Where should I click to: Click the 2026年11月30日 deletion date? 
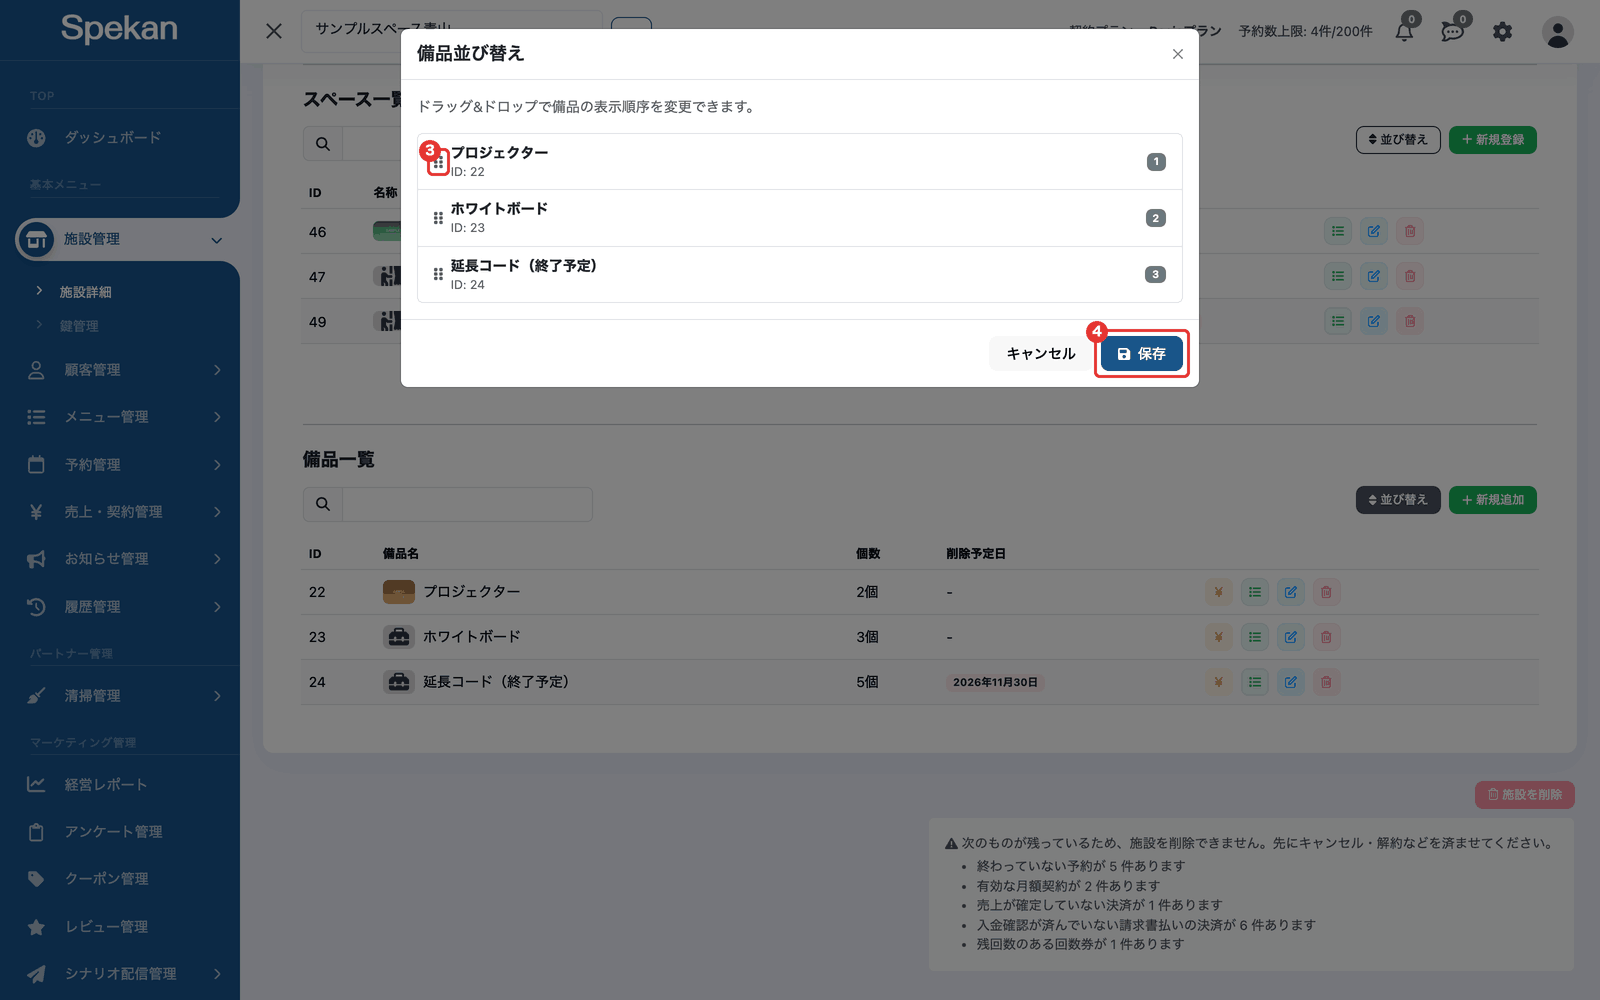click(x=995, y=682)
